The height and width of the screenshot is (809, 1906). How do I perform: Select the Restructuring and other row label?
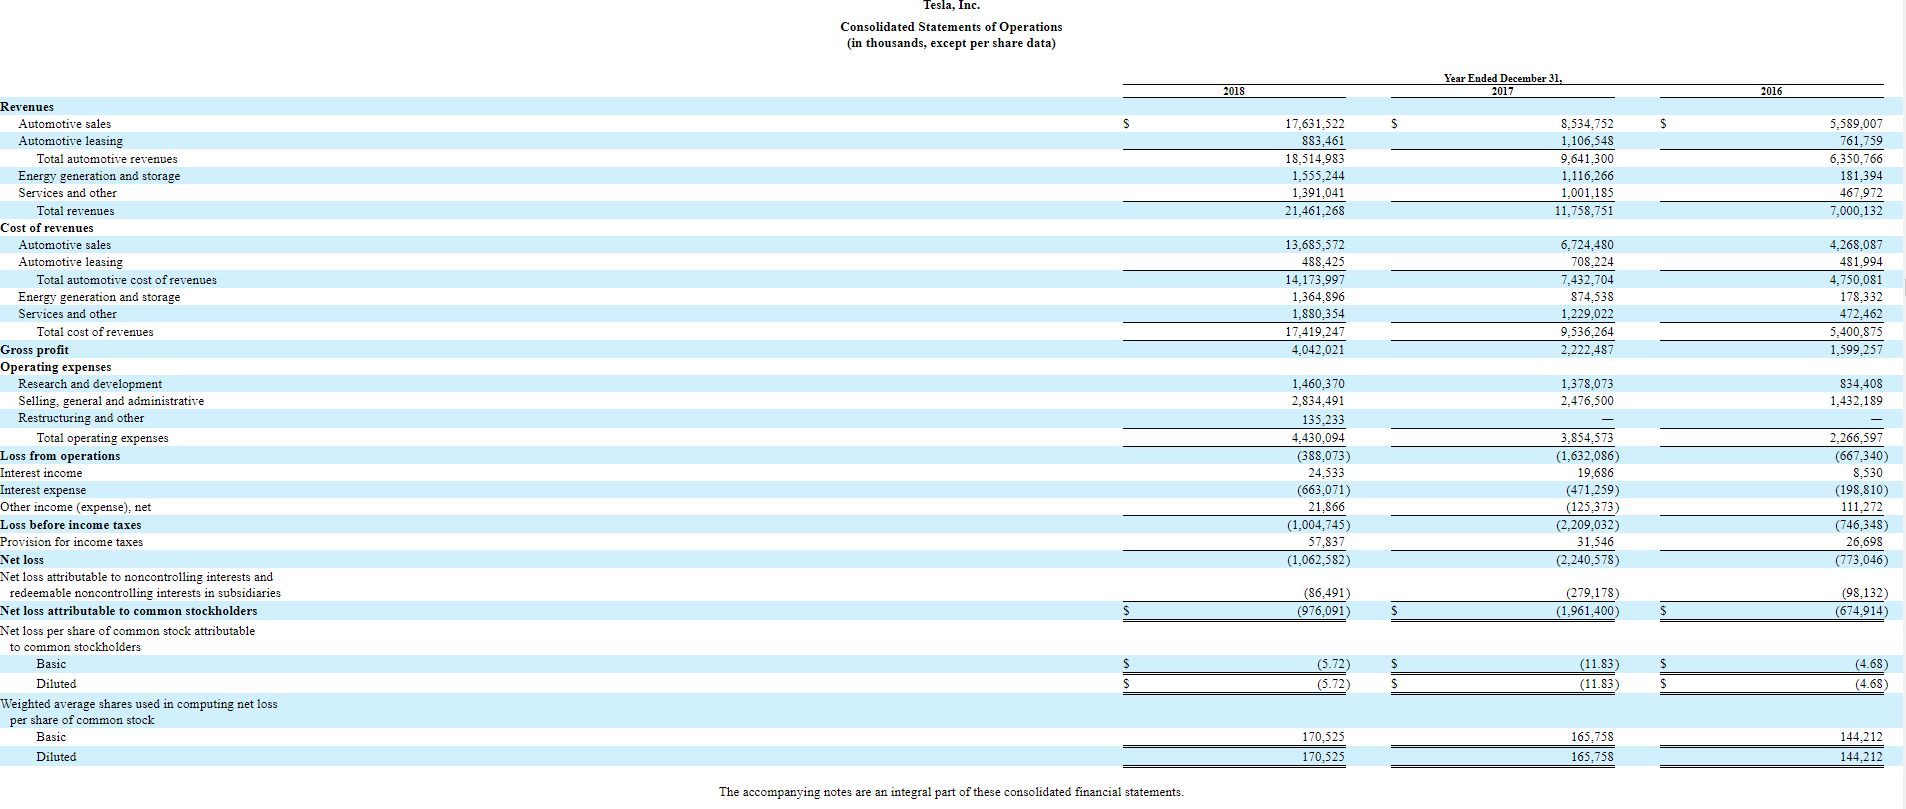pyautogui.click(x=81, y=418)
